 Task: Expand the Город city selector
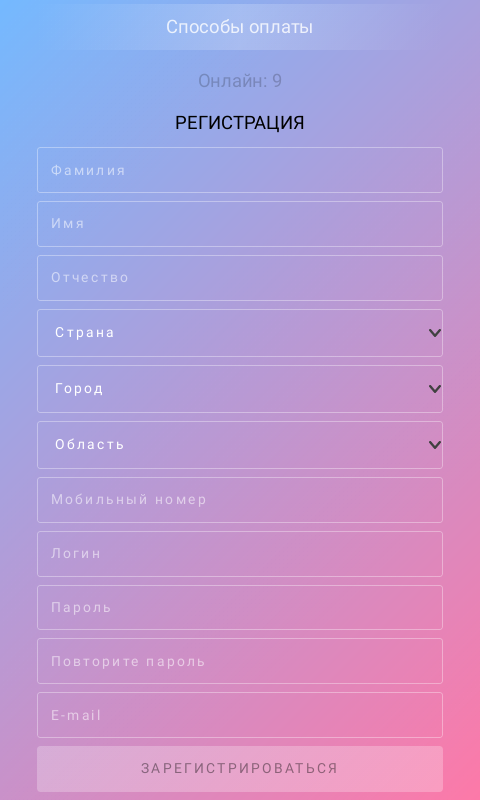tap(240, 389)
